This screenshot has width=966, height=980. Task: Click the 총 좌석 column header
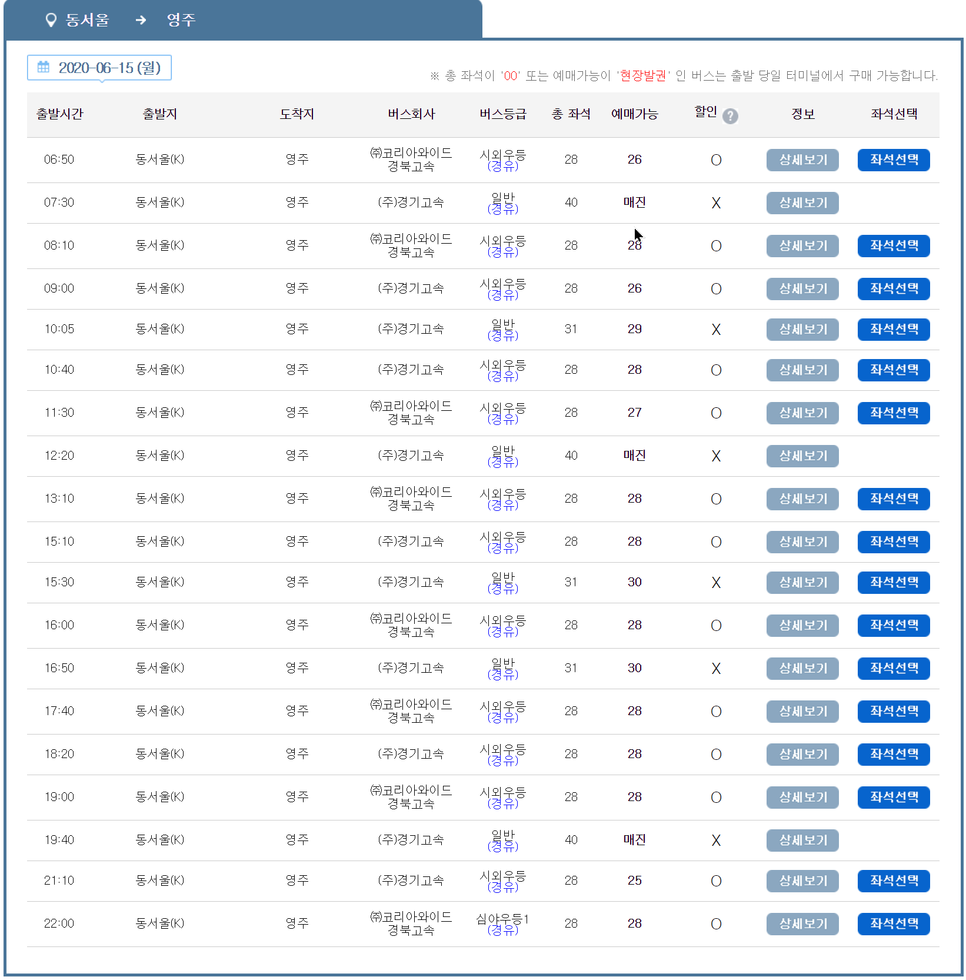coord(570,114)
